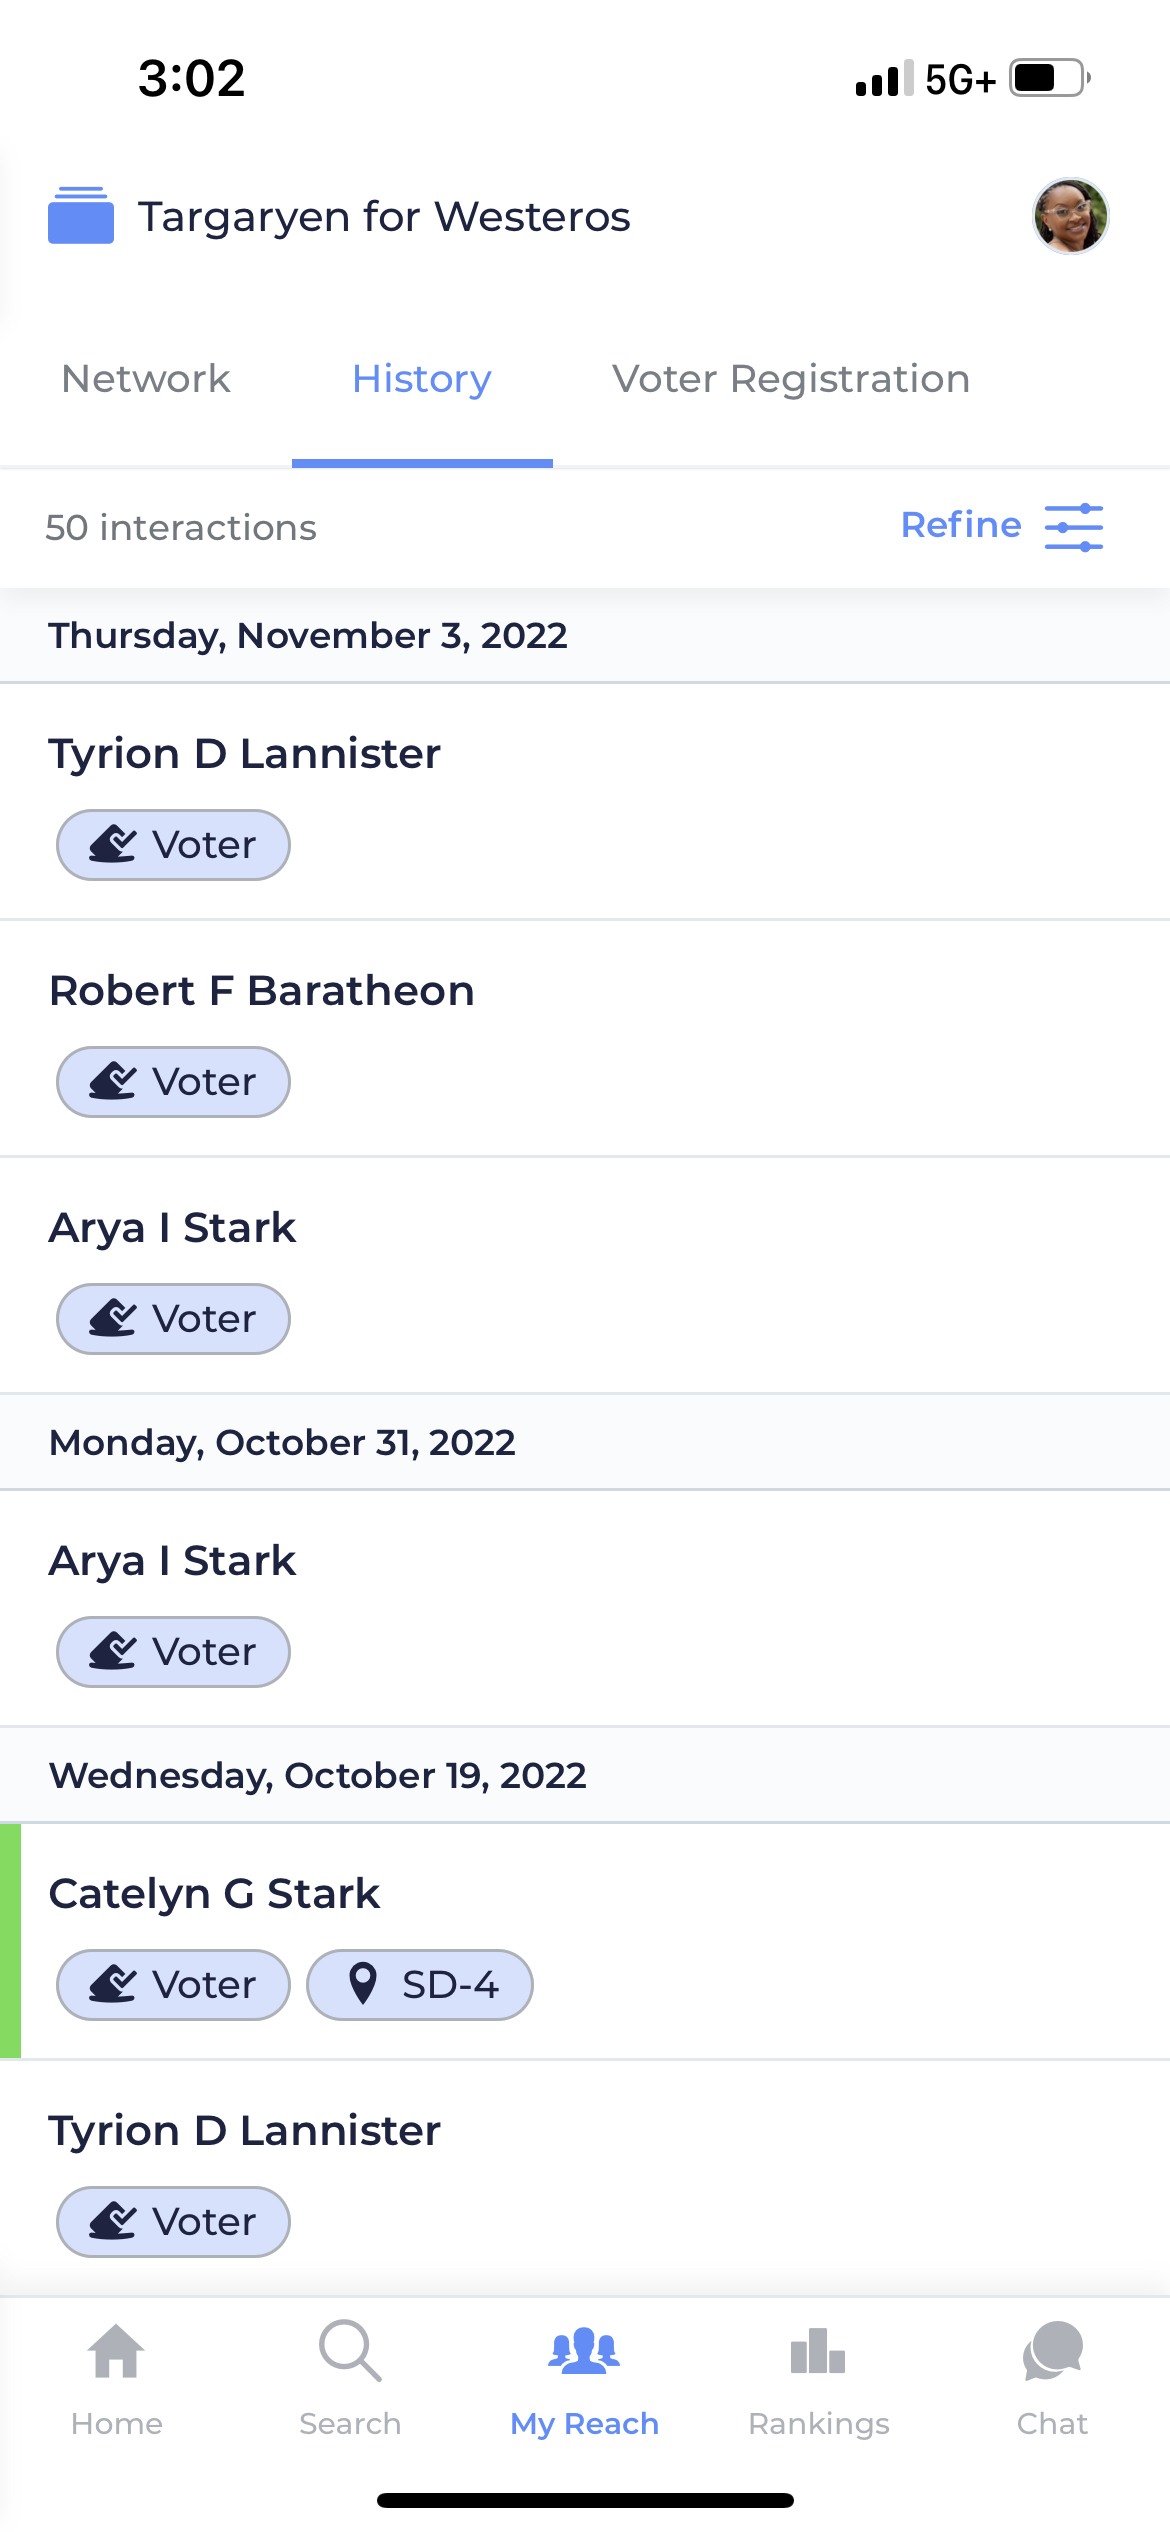Tap the user profile avatar
This screenshot has height=2532, width=1170.
[1070, 216]
